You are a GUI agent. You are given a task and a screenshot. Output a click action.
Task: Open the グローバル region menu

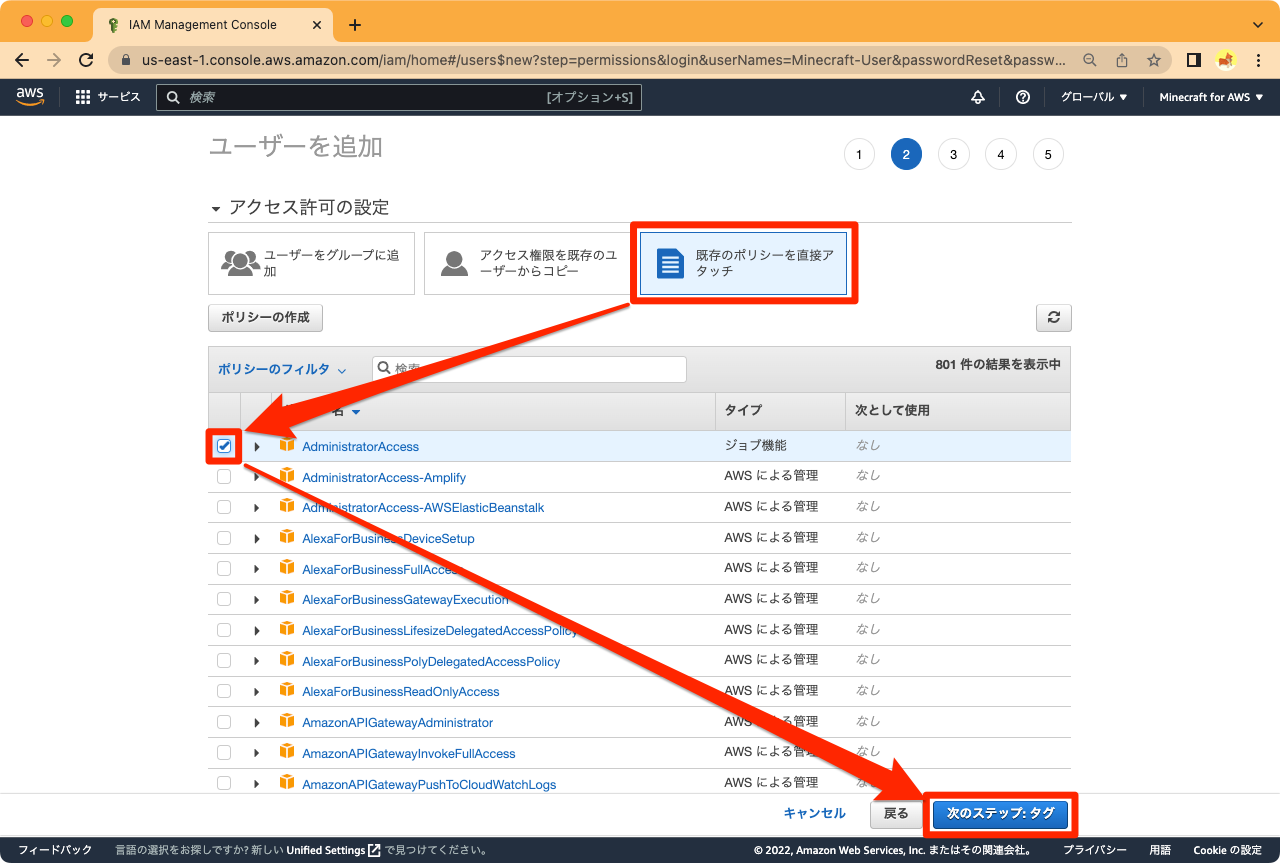[1093, 96]
